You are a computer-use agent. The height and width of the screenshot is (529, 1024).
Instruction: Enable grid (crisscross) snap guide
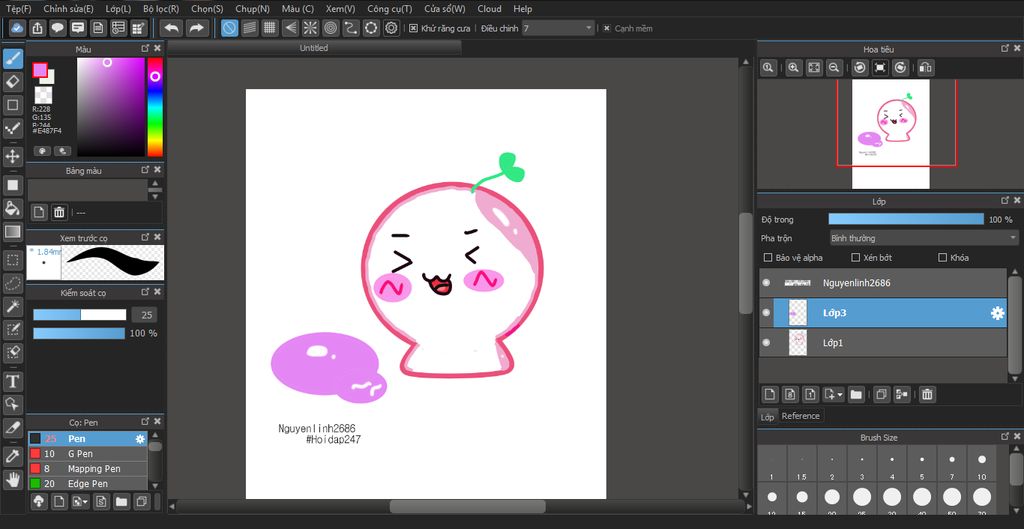pos(270,28)
